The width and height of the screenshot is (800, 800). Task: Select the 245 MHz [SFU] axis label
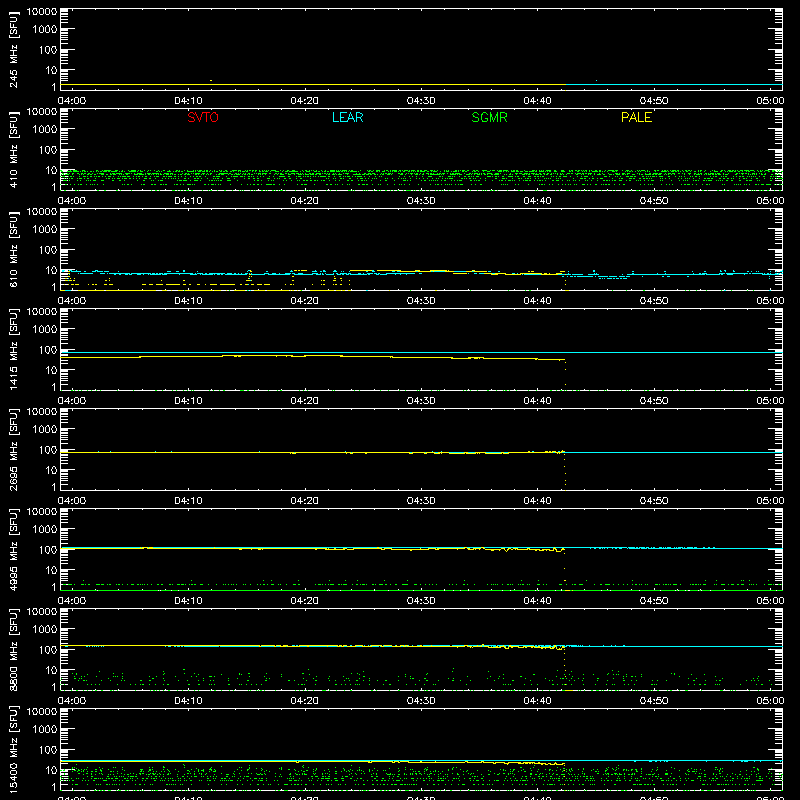[13, 49]
